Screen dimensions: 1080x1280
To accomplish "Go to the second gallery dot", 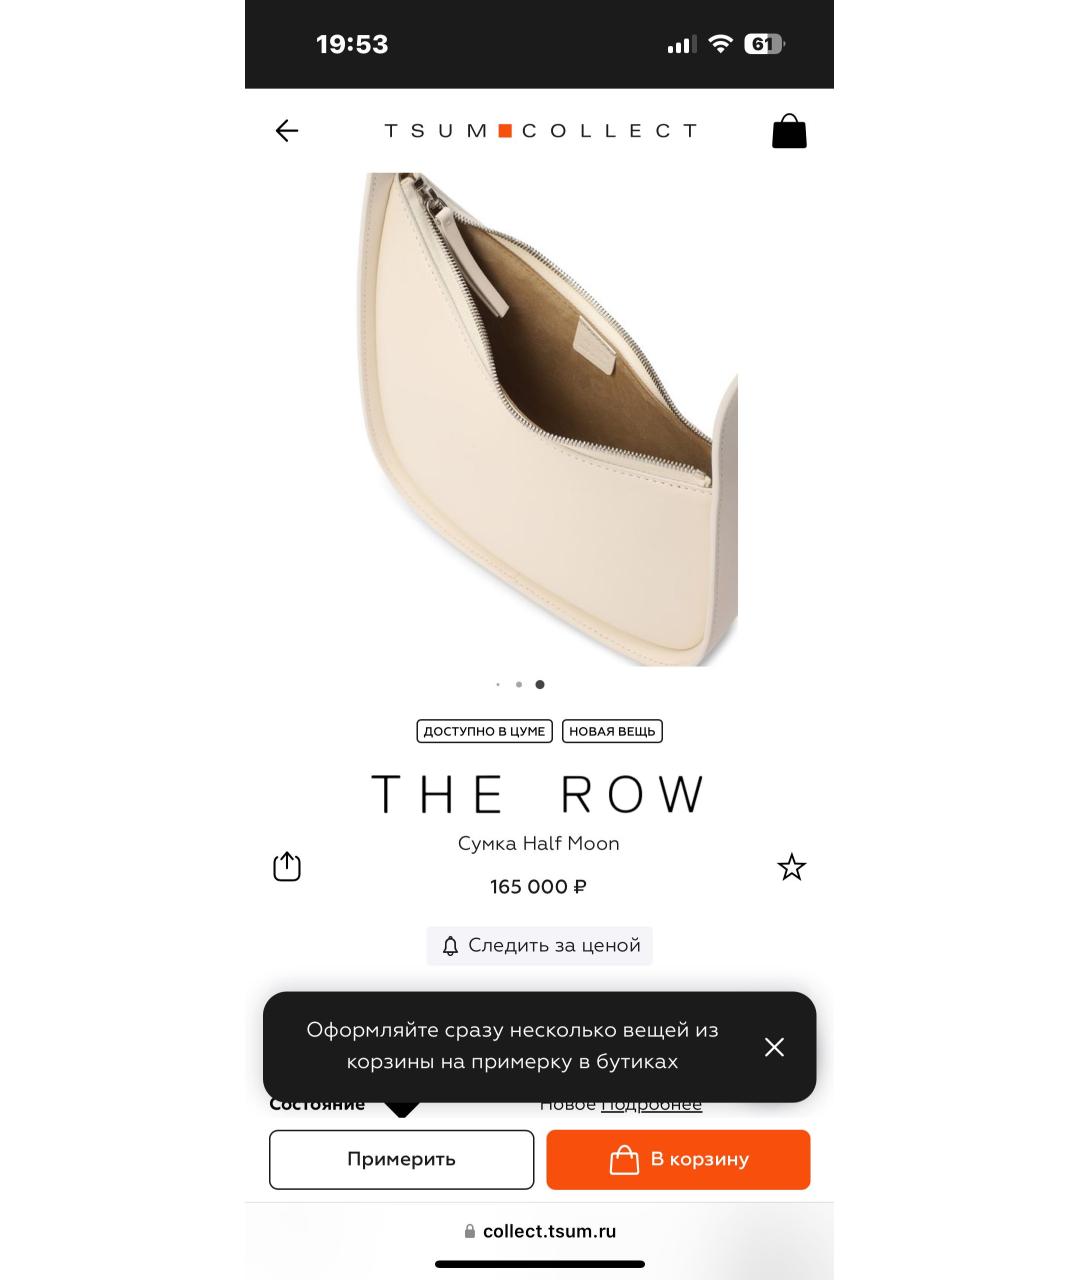I will (x=519, y=685).
